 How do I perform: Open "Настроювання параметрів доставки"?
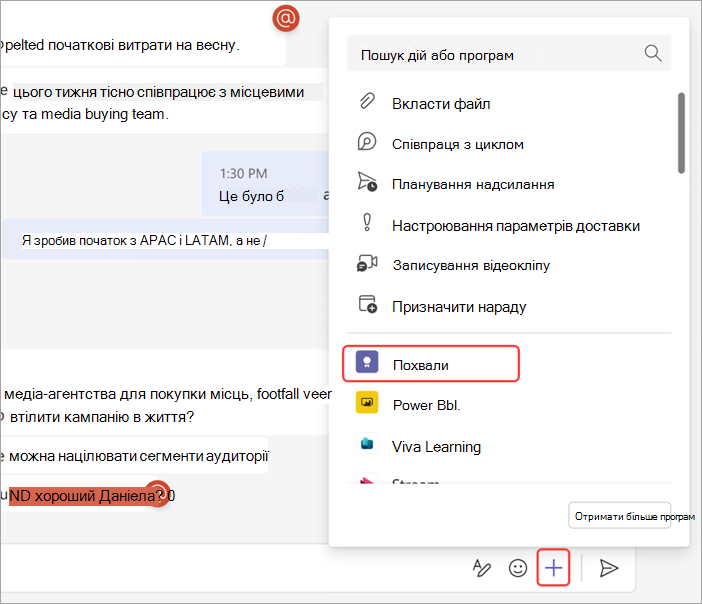pos(516,226)
